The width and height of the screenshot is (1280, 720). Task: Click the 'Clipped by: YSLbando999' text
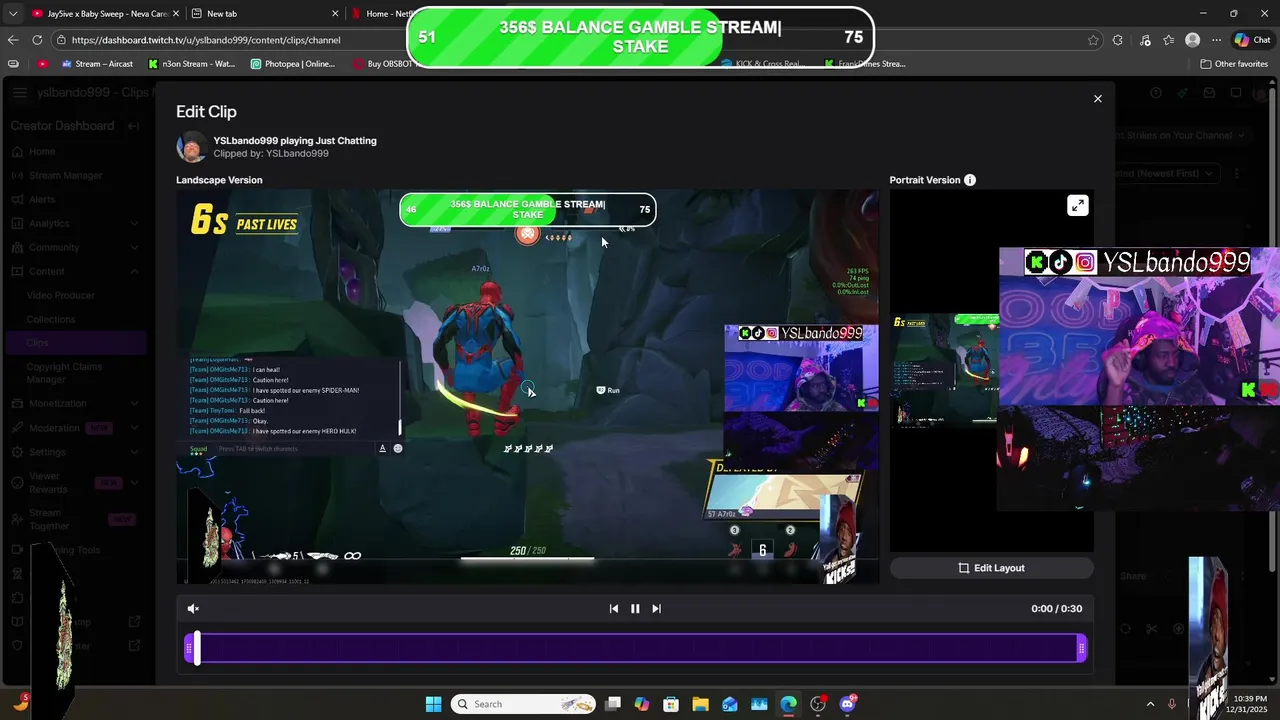271,154
